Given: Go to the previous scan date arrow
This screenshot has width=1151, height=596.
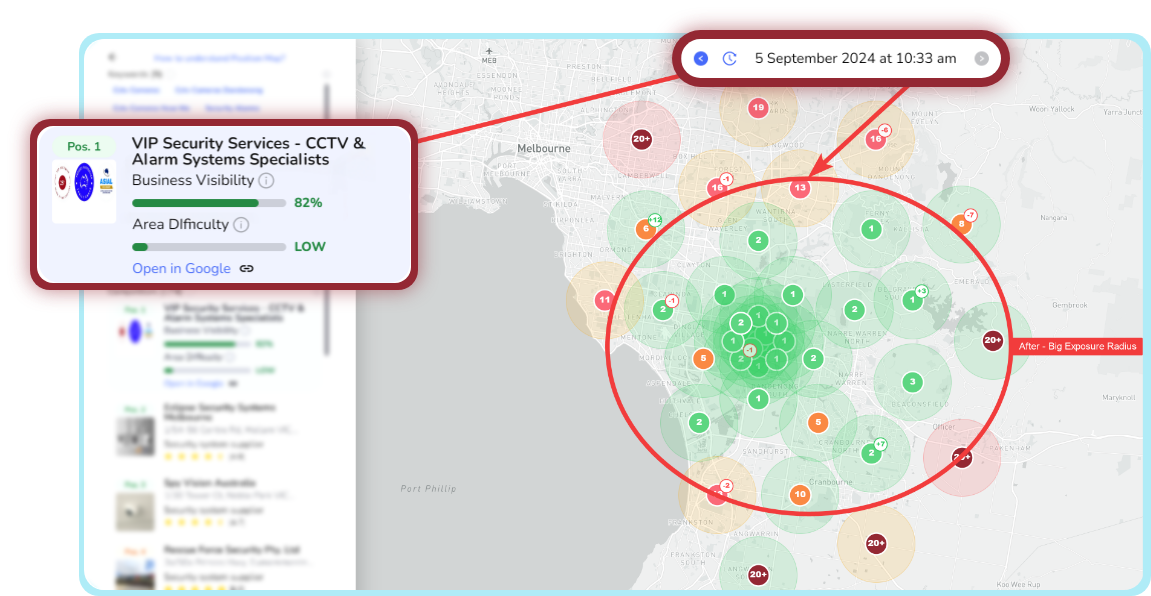Looking at the screenshot, I should pos(701,59).
